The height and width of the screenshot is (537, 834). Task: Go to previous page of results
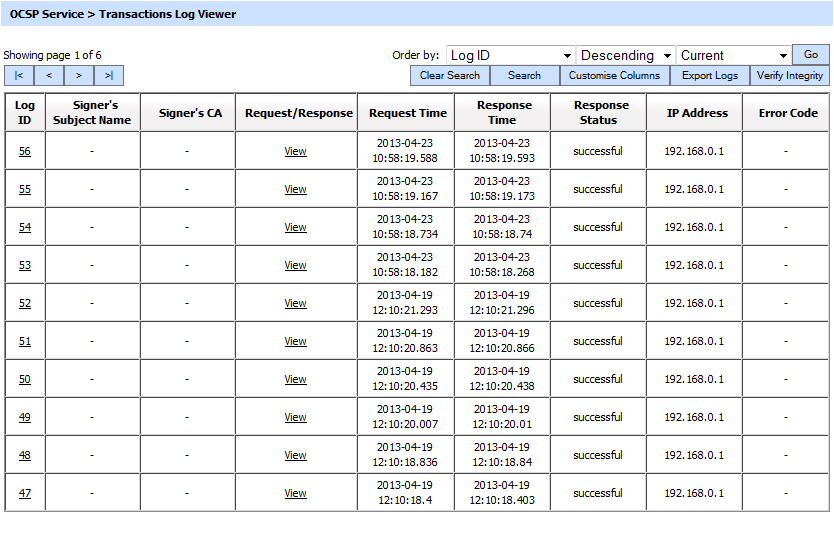(x=49, y=76)
